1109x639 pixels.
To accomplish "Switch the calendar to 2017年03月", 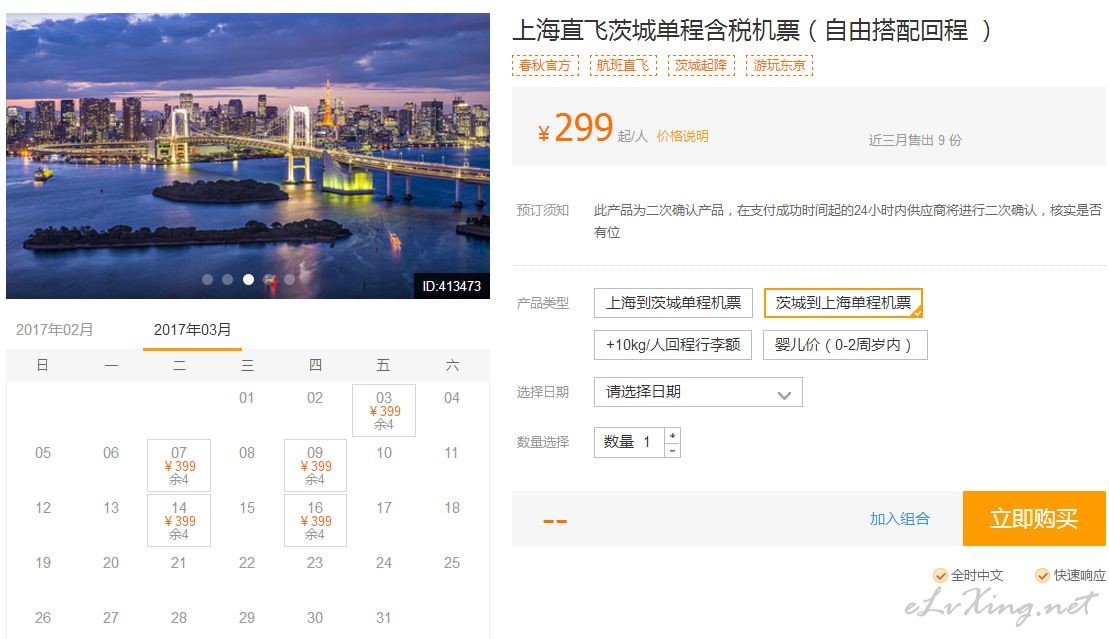I will click(192, 330).
